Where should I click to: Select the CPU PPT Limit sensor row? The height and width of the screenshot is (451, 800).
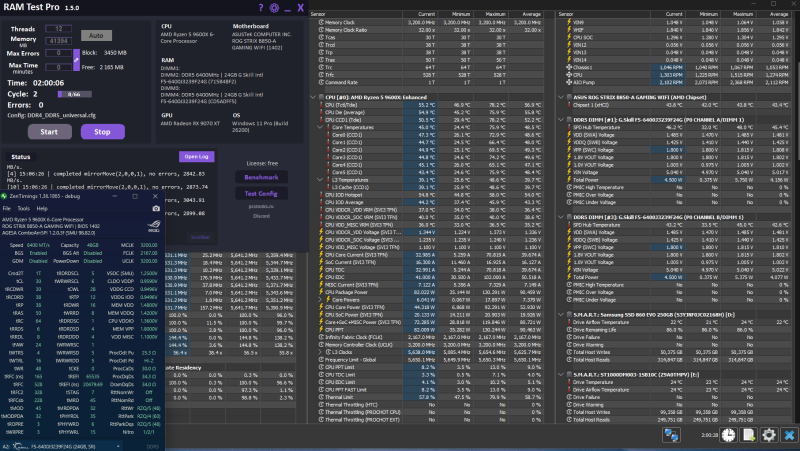coord(430,367)
